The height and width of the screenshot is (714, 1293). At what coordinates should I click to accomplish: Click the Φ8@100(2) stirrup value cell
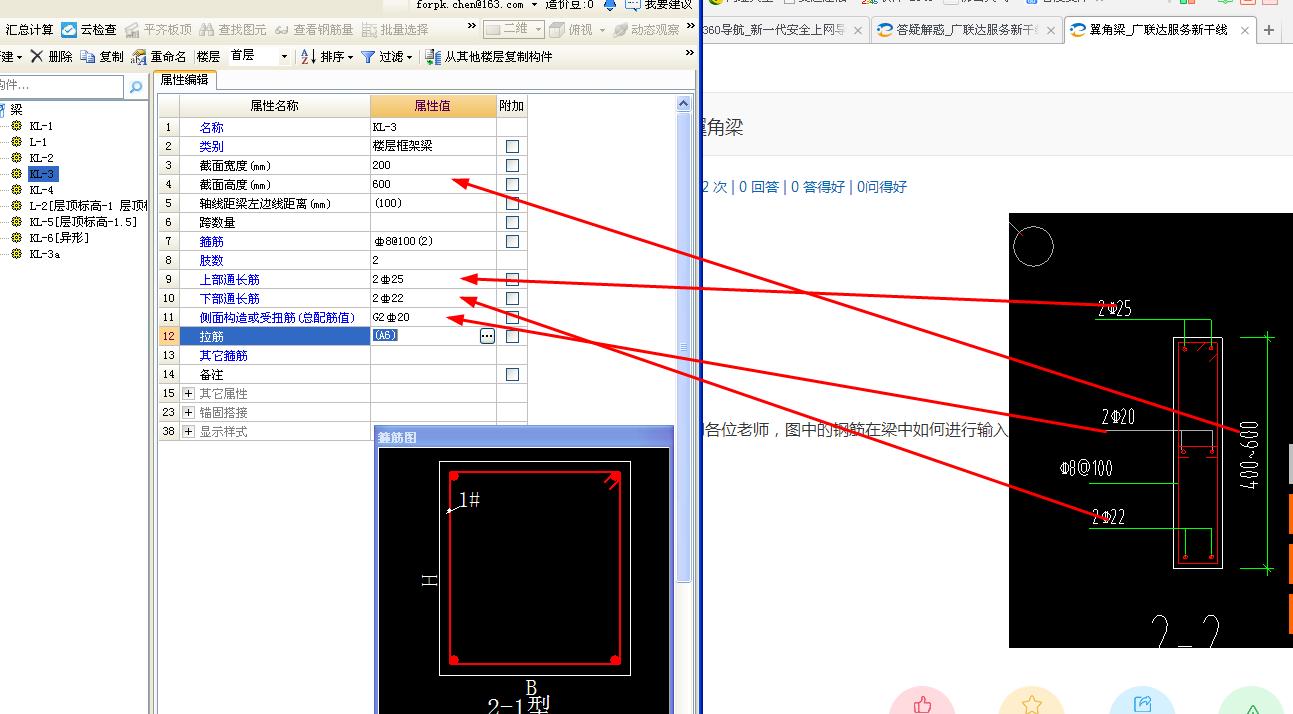pyautogui.click(x=433, y=241)
